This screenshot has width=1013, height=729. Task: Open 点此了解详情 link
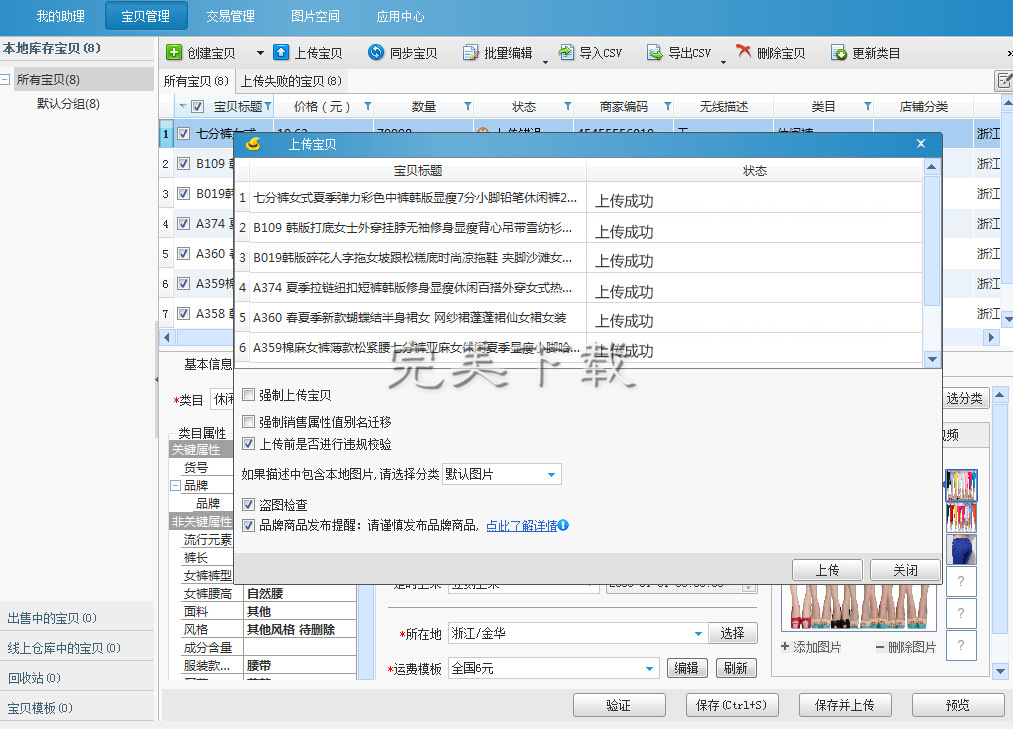pos(521,525)
